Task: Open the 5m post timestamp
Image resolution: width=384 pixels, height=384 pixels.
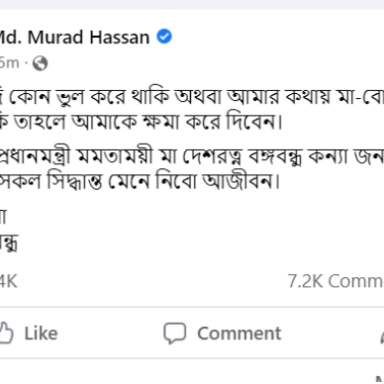Action: [x=9, y=63]
